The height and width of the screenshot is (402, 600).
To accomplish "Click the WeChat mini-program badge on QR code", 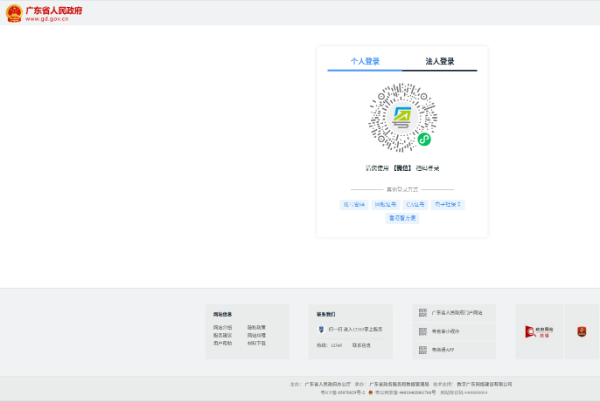I will tap(425, 140).
